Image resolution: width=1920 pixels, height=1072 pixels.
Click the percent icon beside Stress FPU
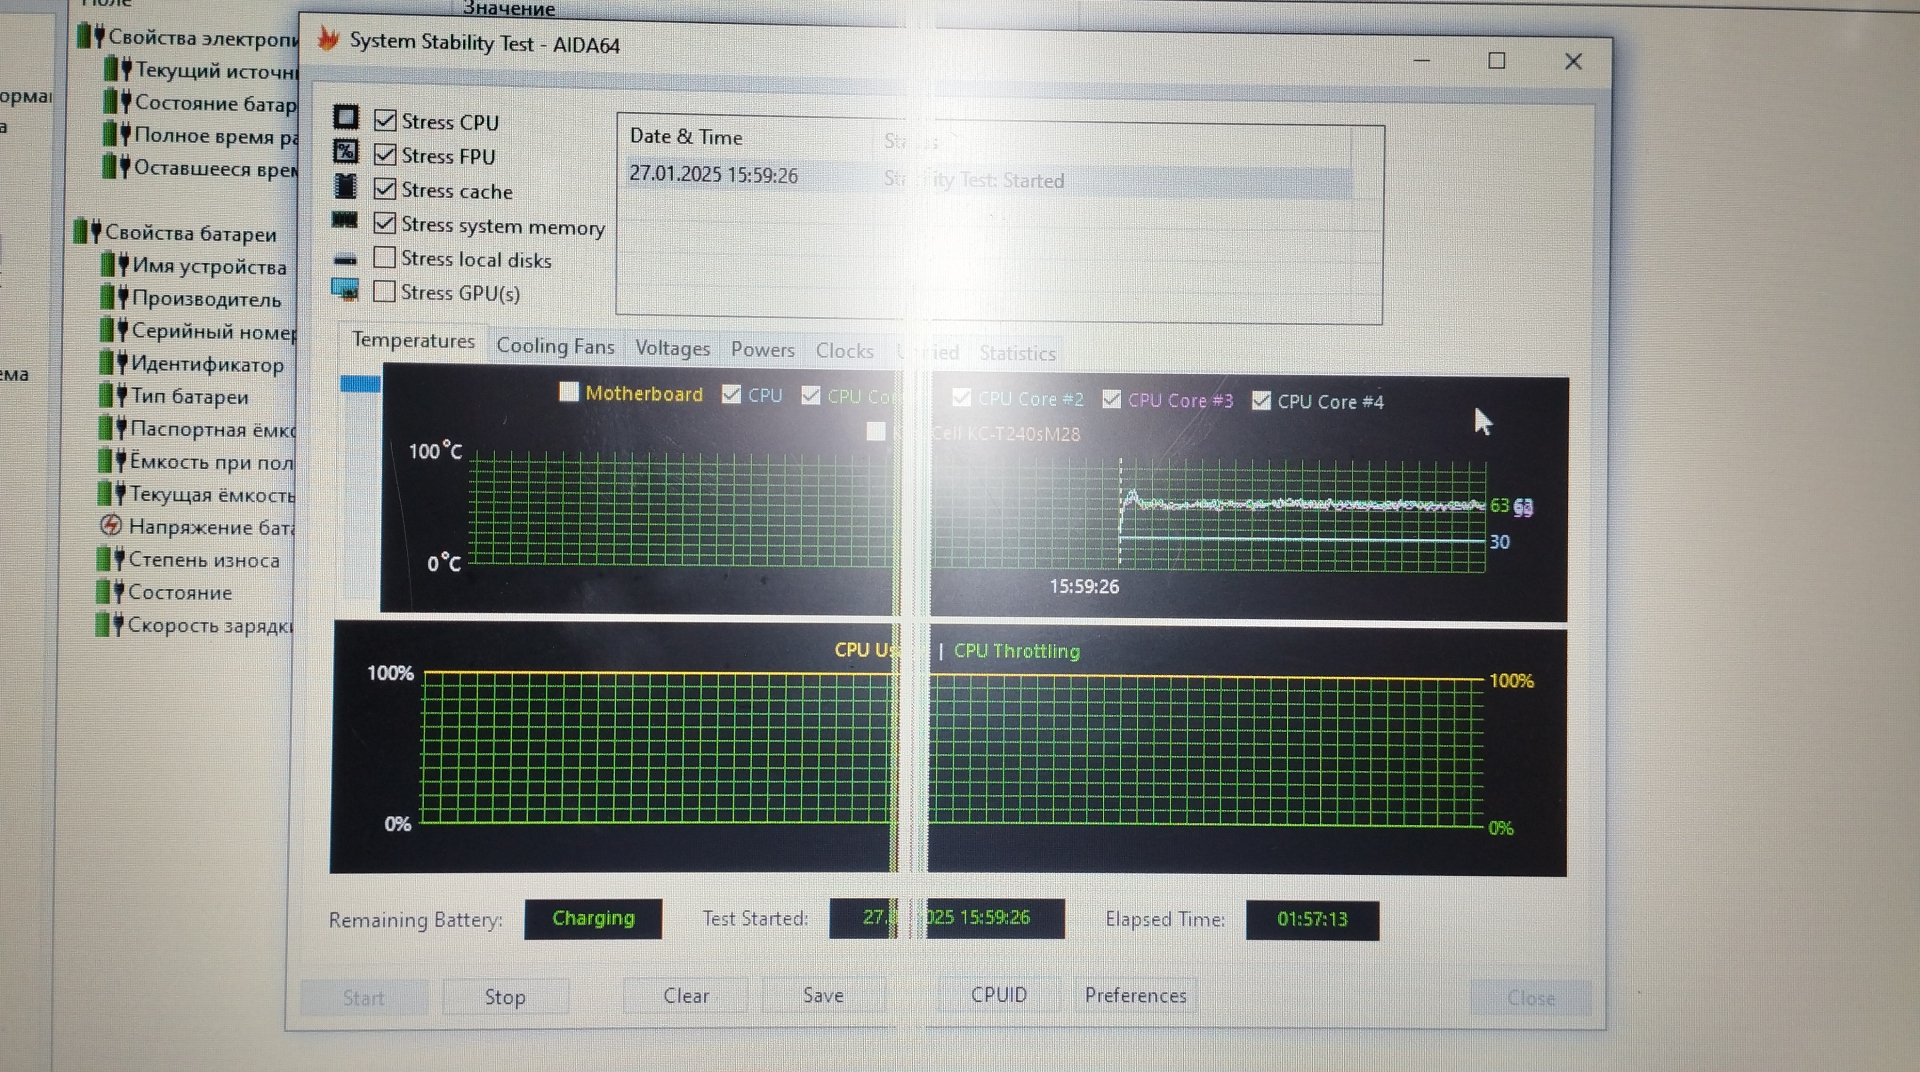[x=346, y=152]
